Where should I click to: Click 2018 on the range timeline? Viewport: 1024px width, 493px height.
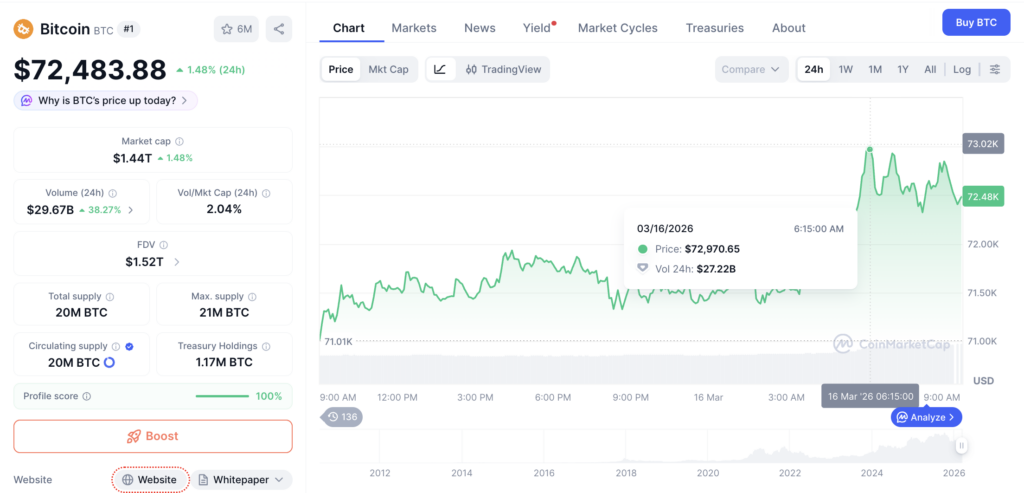click(x=626, y=473)
